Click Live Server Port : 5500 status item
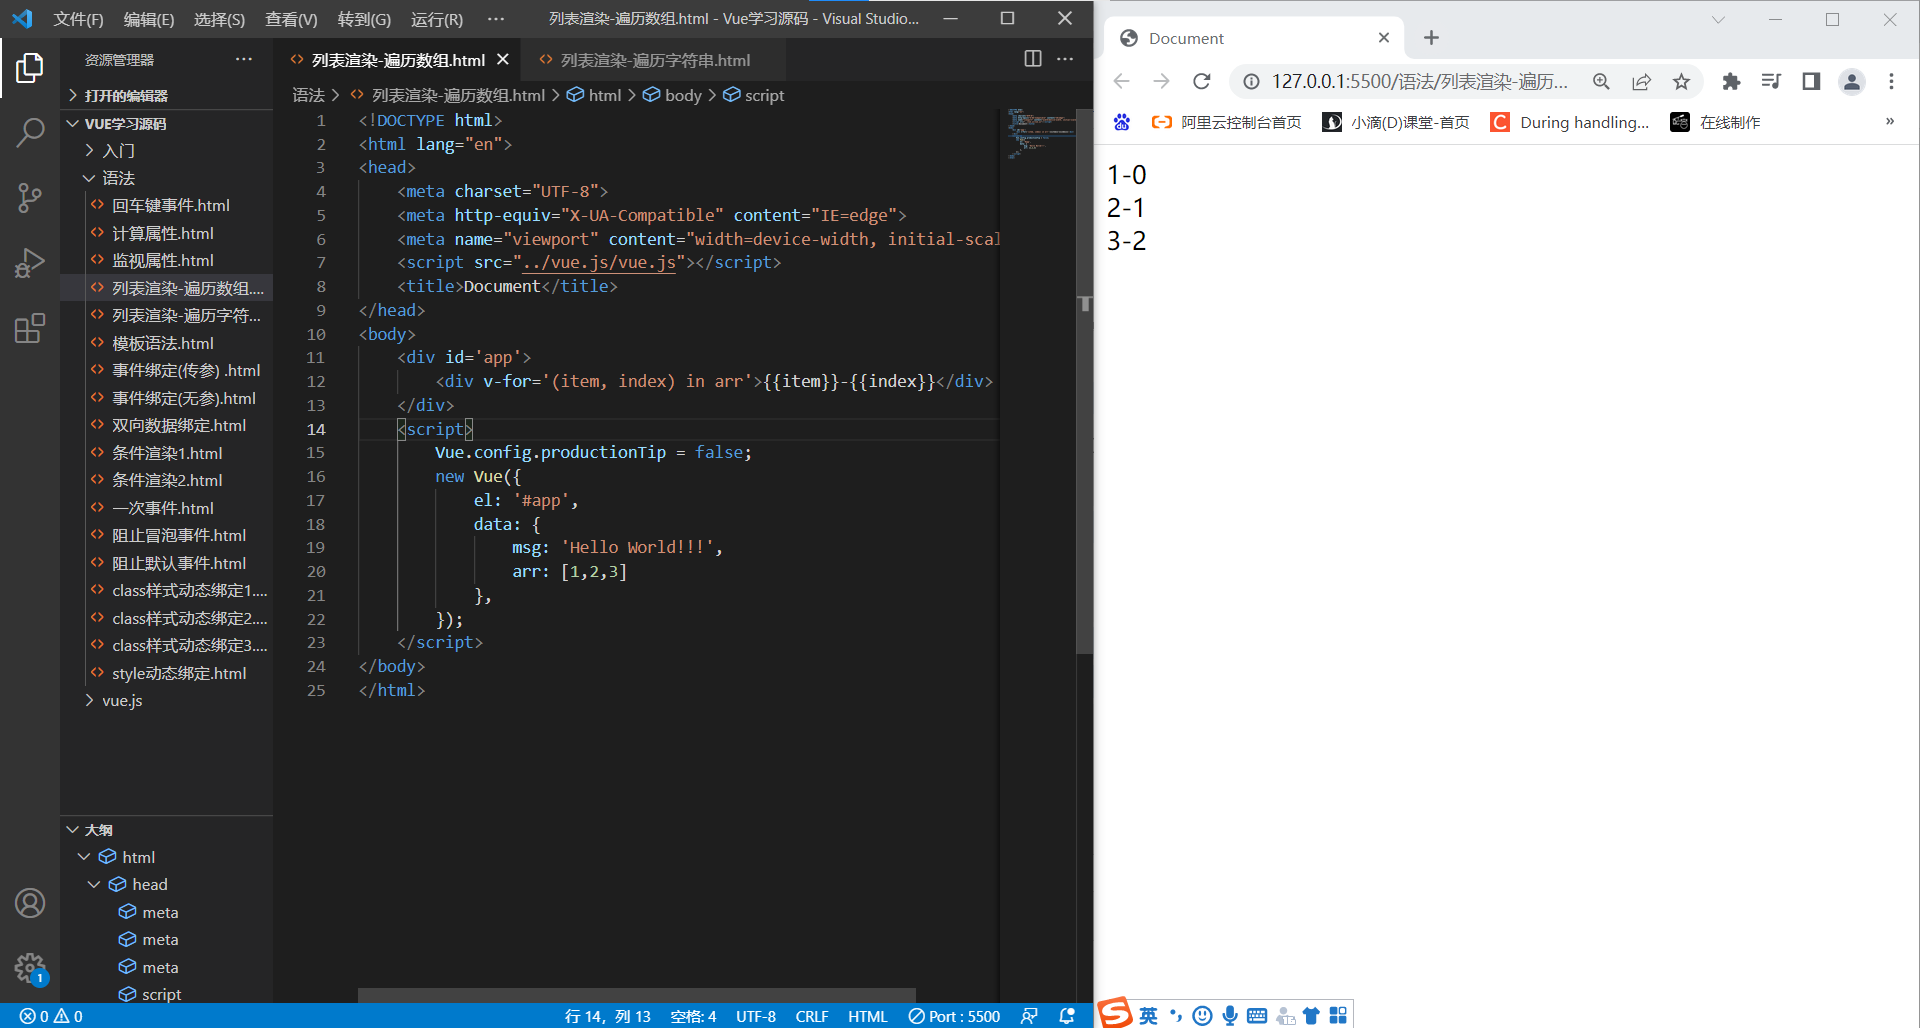Image resolution: width=1920 pixels, height=1028 pixels. point(954,1016)
